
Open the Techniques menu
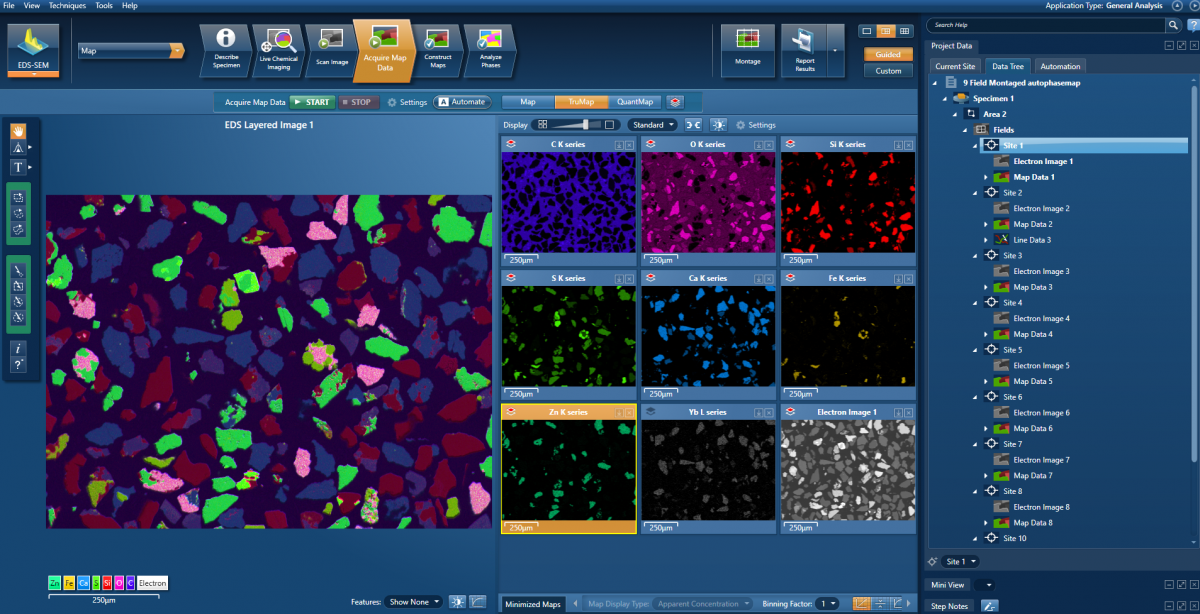[x=66, y=6]
